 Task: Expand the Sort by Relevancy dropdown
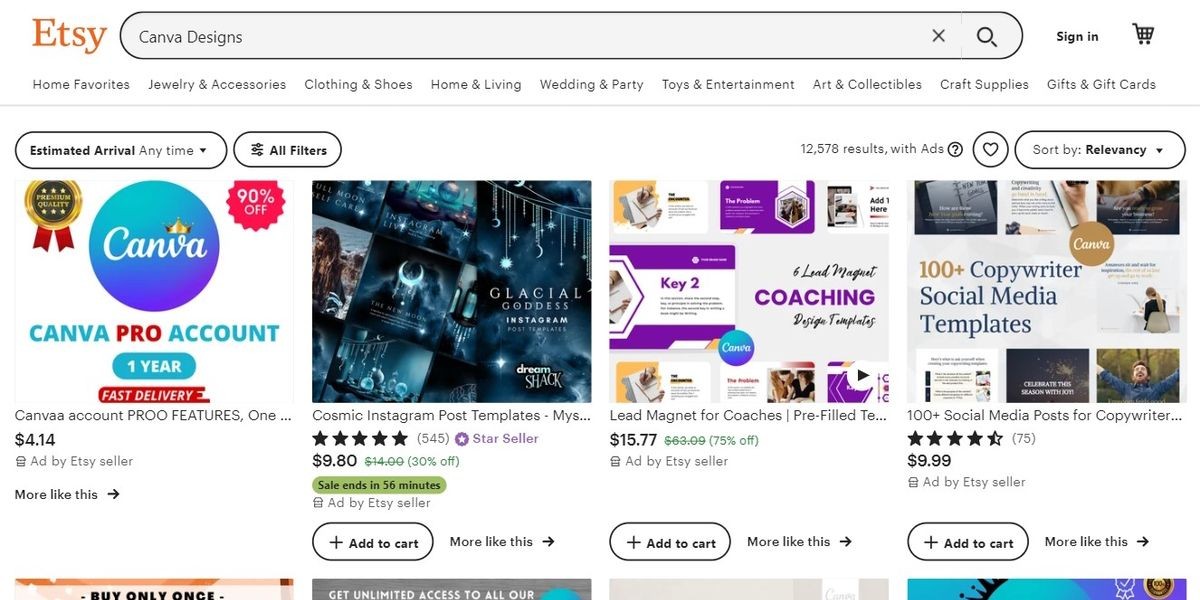[1100, 150]
